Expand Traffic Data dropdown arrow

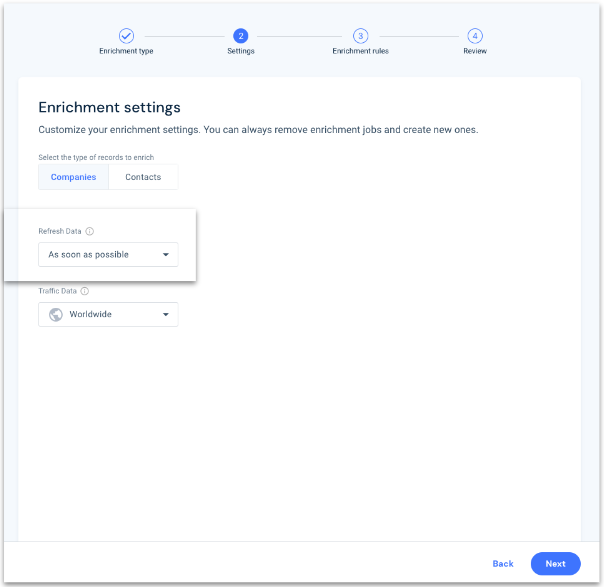(166, 315)
